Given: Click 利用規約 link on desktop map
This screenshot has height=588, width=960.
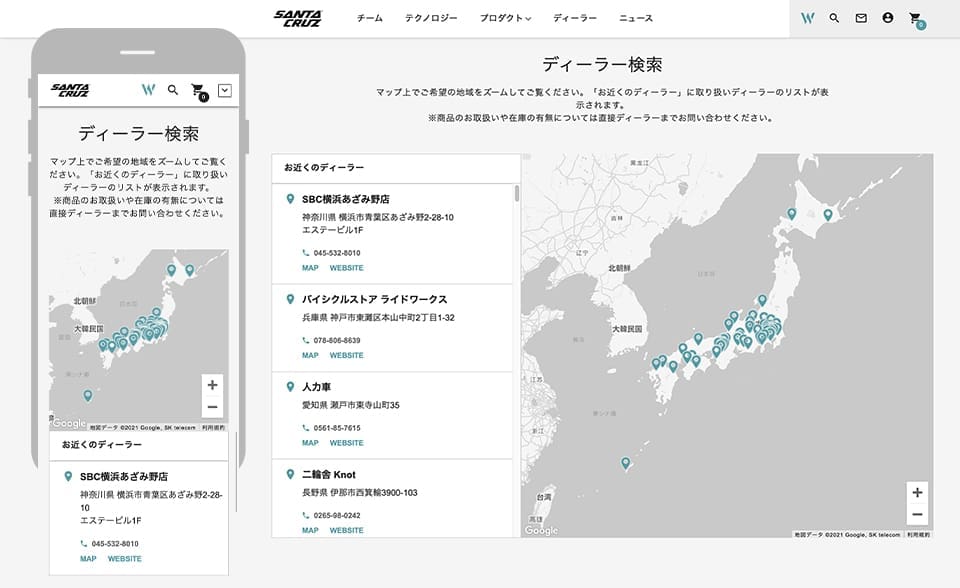Looking at the screenshot, I should click(x=918, y=535).
